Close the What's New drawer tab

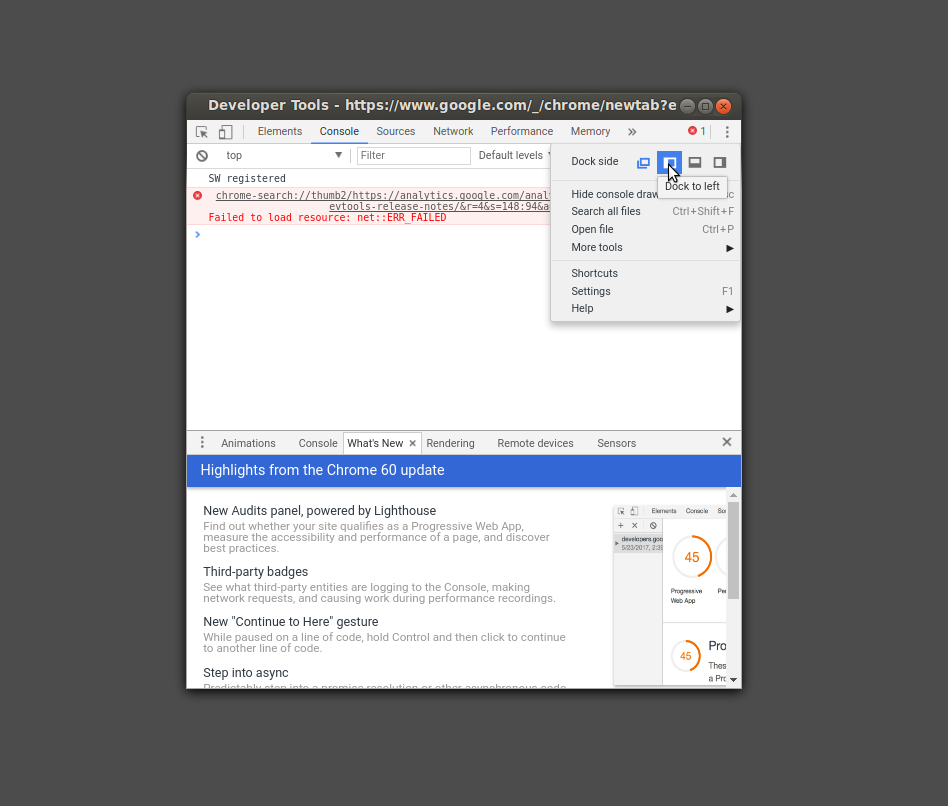click(x=413, y=443)
